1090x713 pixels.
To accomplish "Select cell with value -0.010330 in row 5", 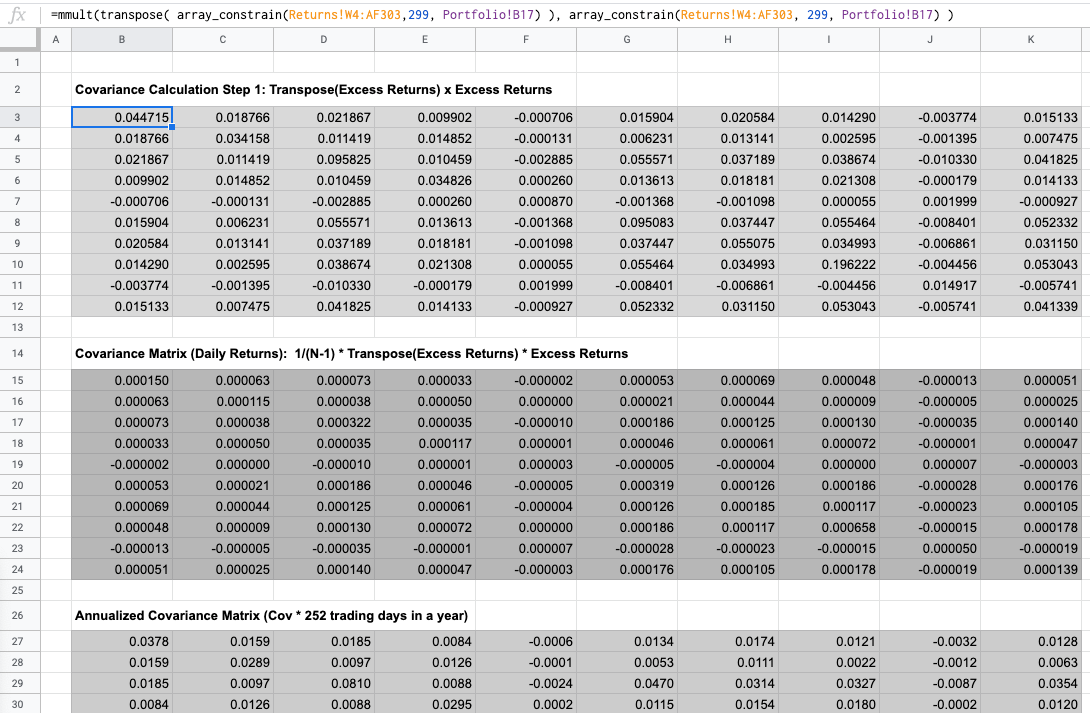I will click(930, 159).
